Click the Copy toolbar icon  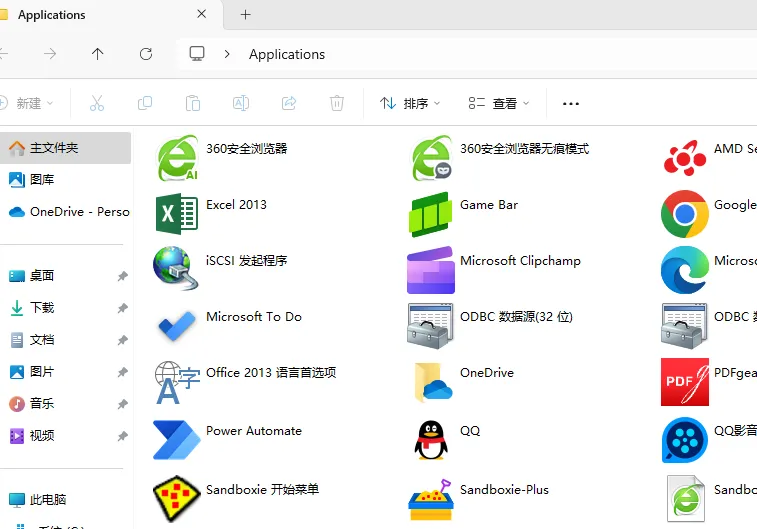point(145,103)
